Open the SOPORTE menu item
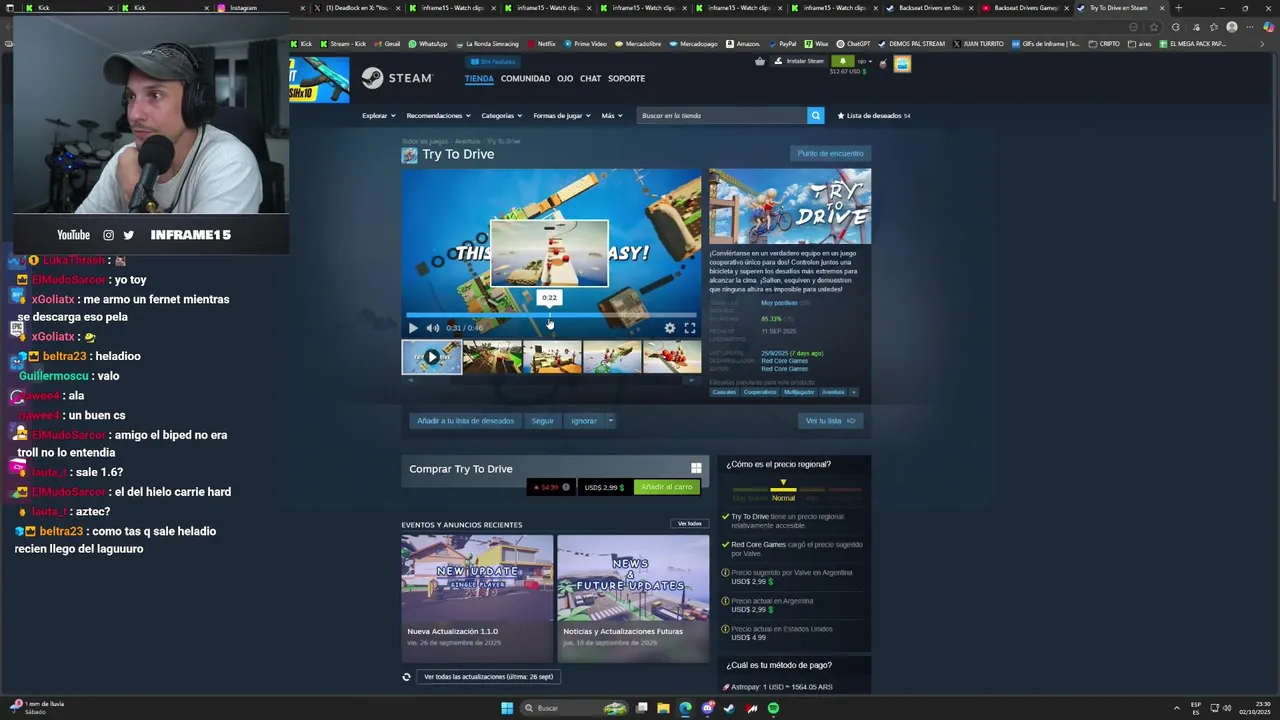 [x=627, y=79]
